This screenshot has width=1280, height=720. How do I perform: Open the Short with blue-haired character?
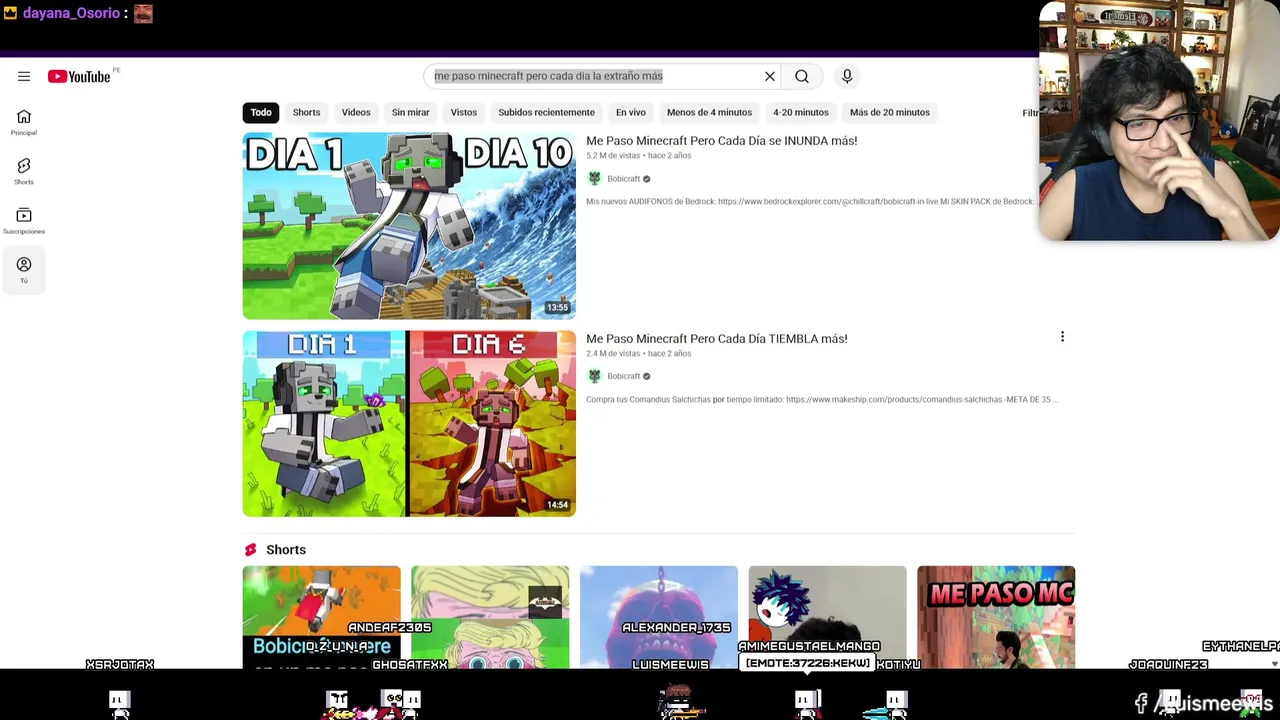pyautogui.click(x=827, y=617)
